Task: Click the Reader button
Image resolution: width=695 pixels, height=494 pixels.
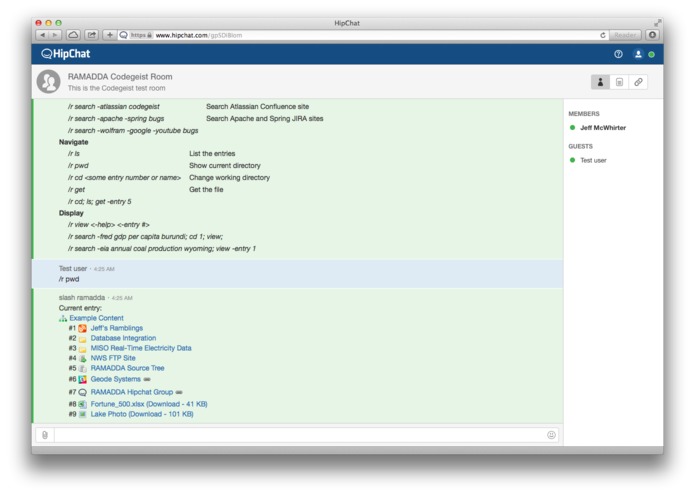Action: click(x=625, y=35)
